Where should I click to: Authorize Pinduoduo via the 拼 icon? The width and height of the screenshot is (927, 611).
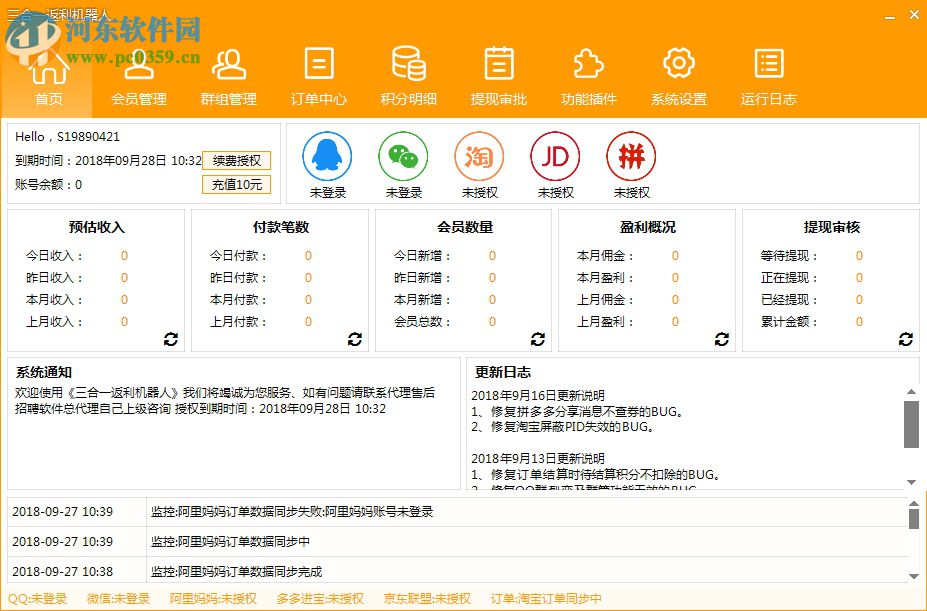pyautogui.click(x=631, y=157)
